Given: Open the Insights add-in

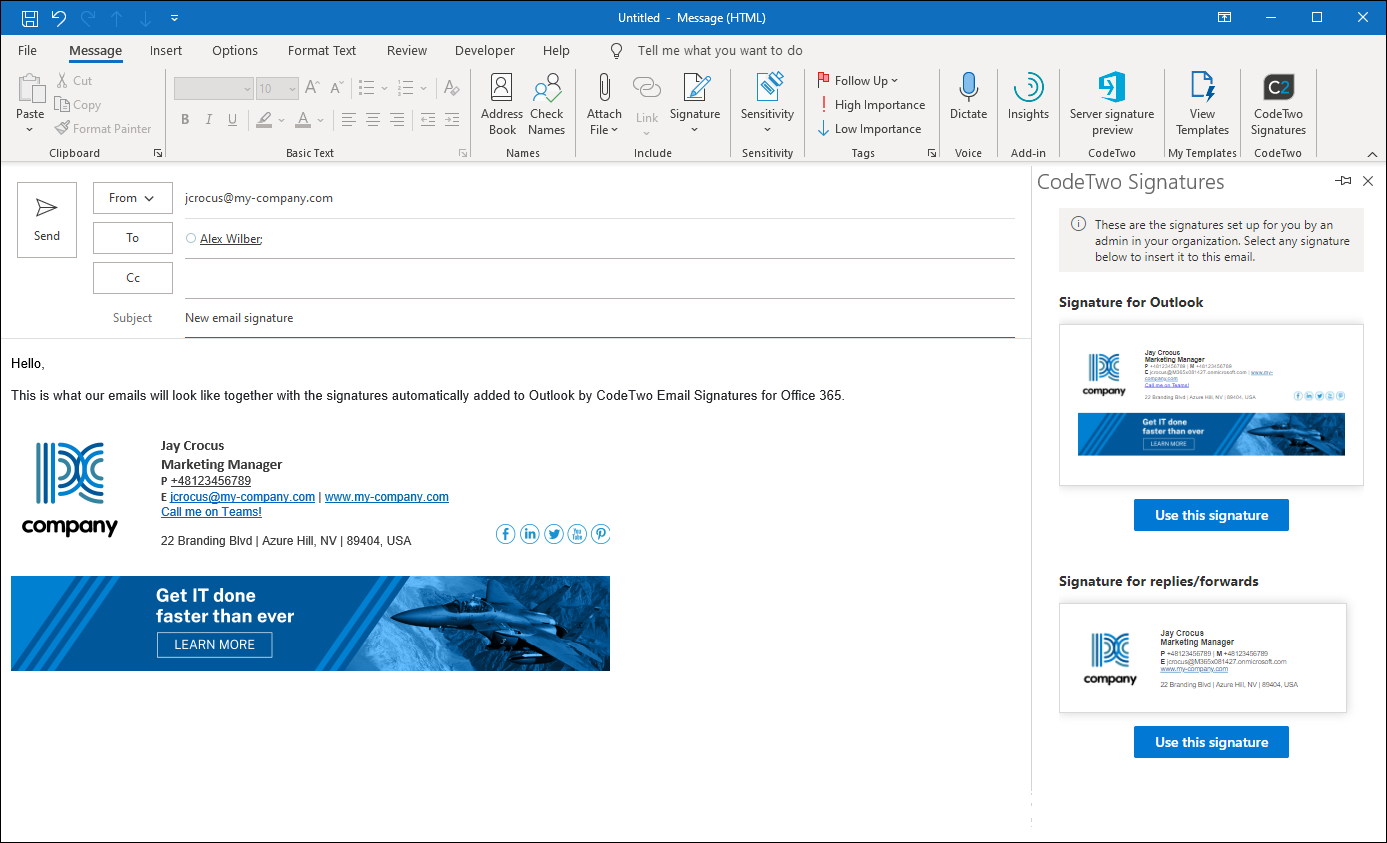Looking at the screenshot, I should tap(1028, 97).
